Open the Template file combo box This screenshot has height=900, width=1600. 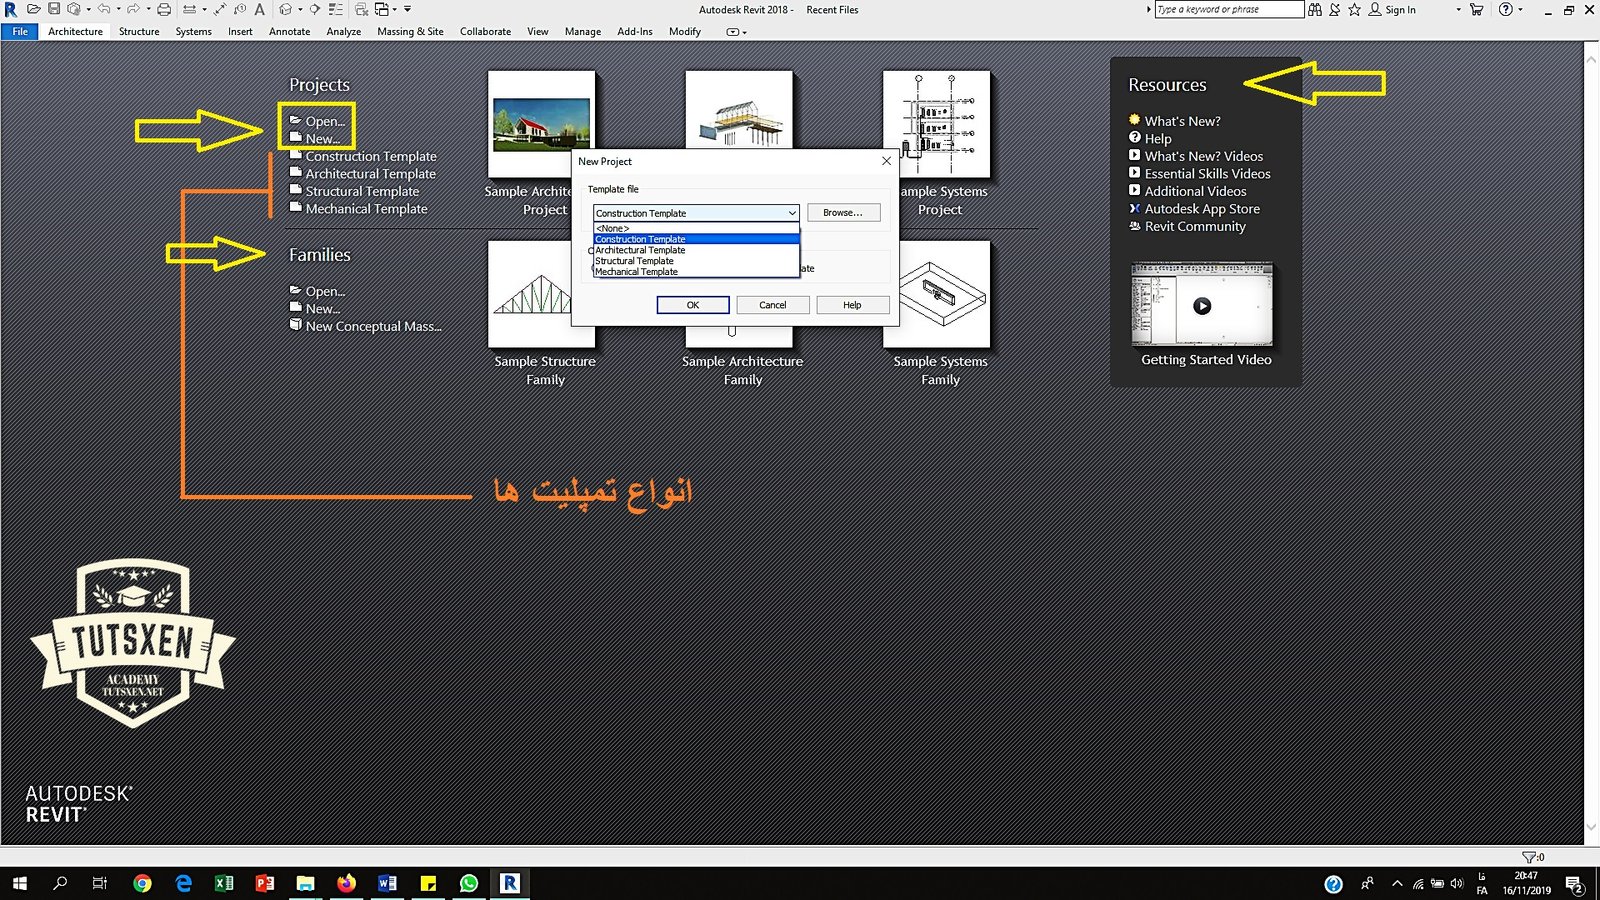point(696,213)
